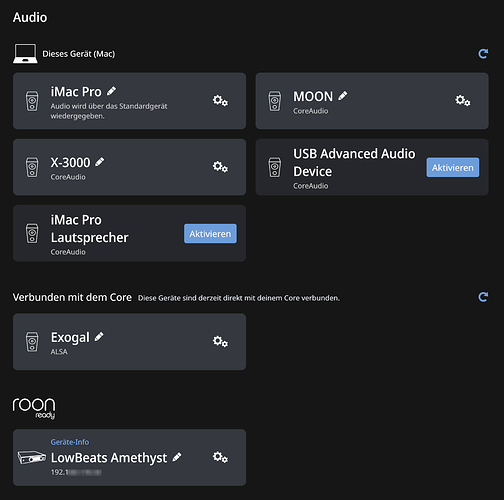The width and height of the screenshot is (504, 500).
Task: Select the MOON speaker icon
Action: 275,101
